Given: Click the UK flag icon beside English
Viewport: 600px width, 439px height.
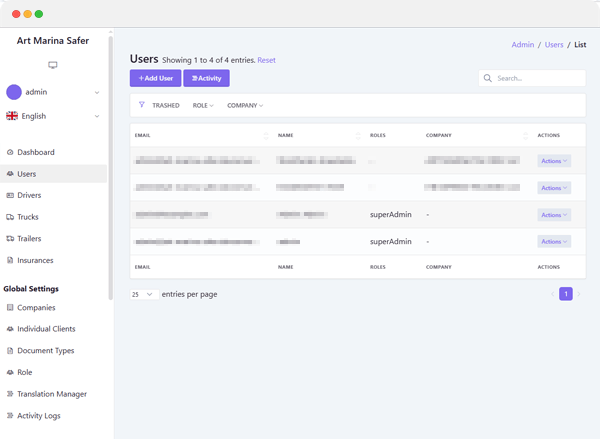Looking at the screenshot, I should (x=12, y=116).
